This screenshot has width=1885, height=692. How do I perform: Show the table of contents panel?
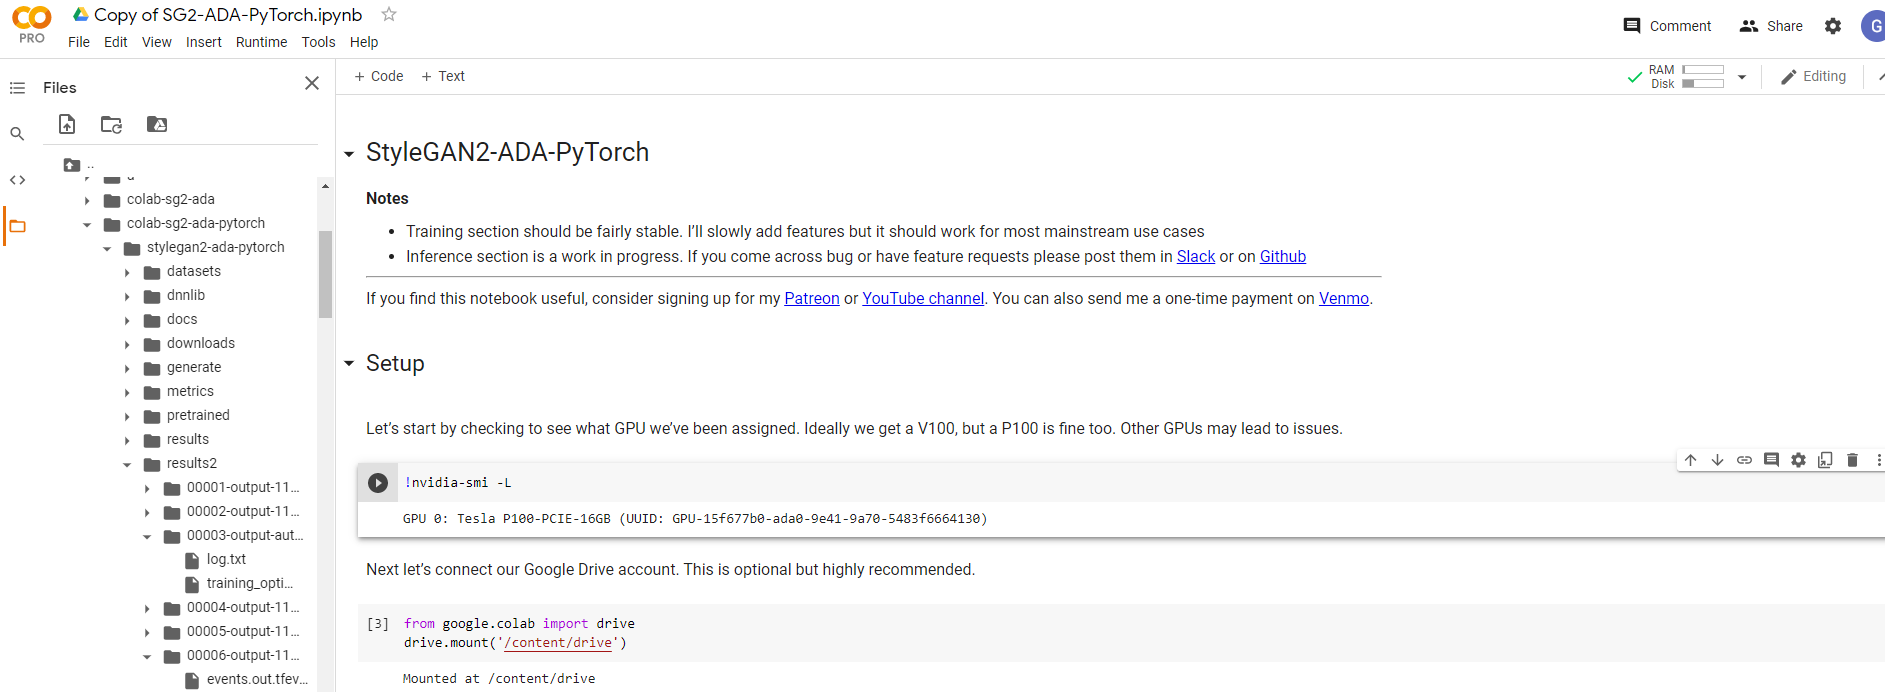click(18, 87)
